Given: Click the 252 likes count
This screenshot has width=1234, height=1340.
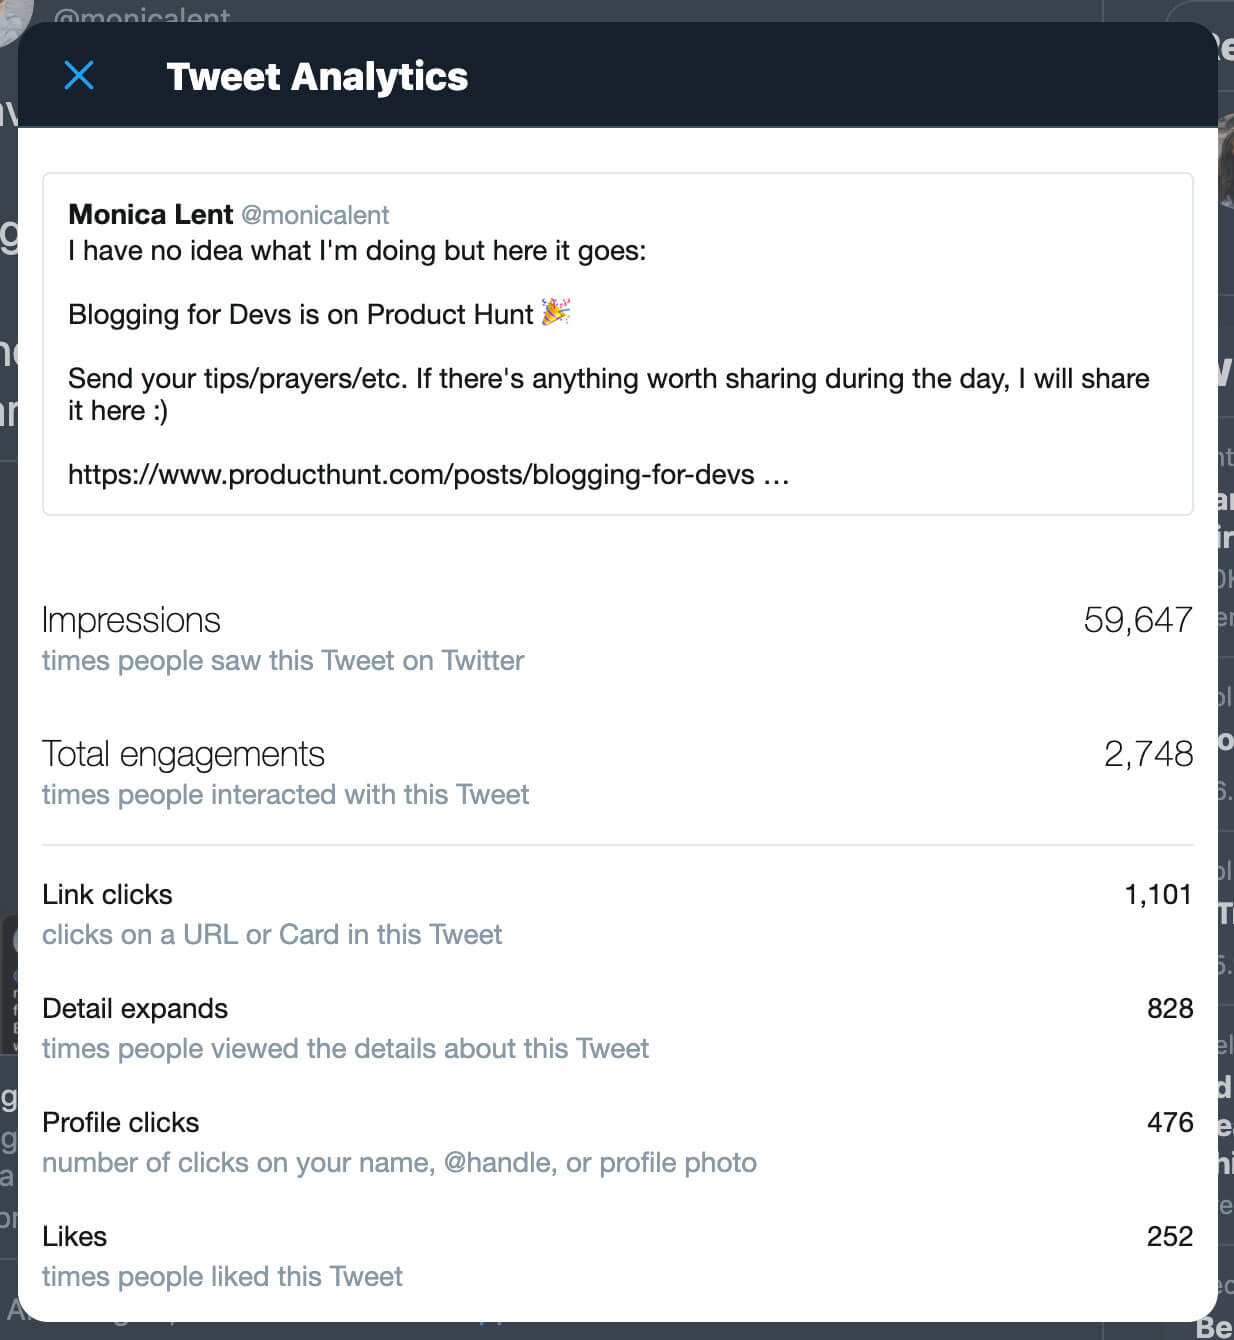Looking at the screenshot, I should [1170, 1236].
